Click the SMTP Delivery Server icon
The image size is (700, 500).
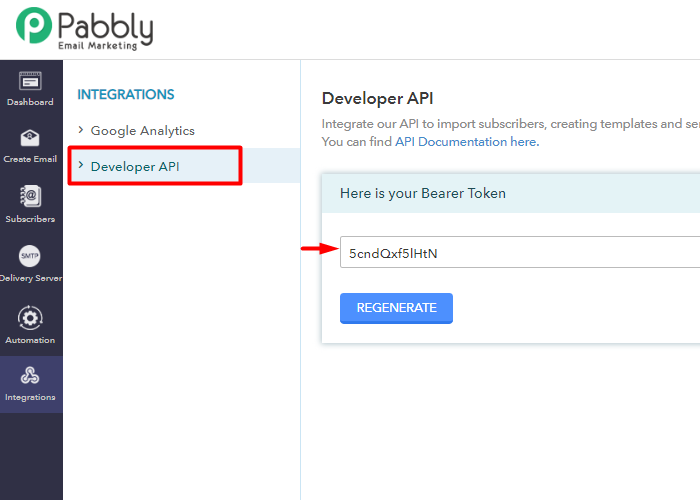(x=29, y=256)
